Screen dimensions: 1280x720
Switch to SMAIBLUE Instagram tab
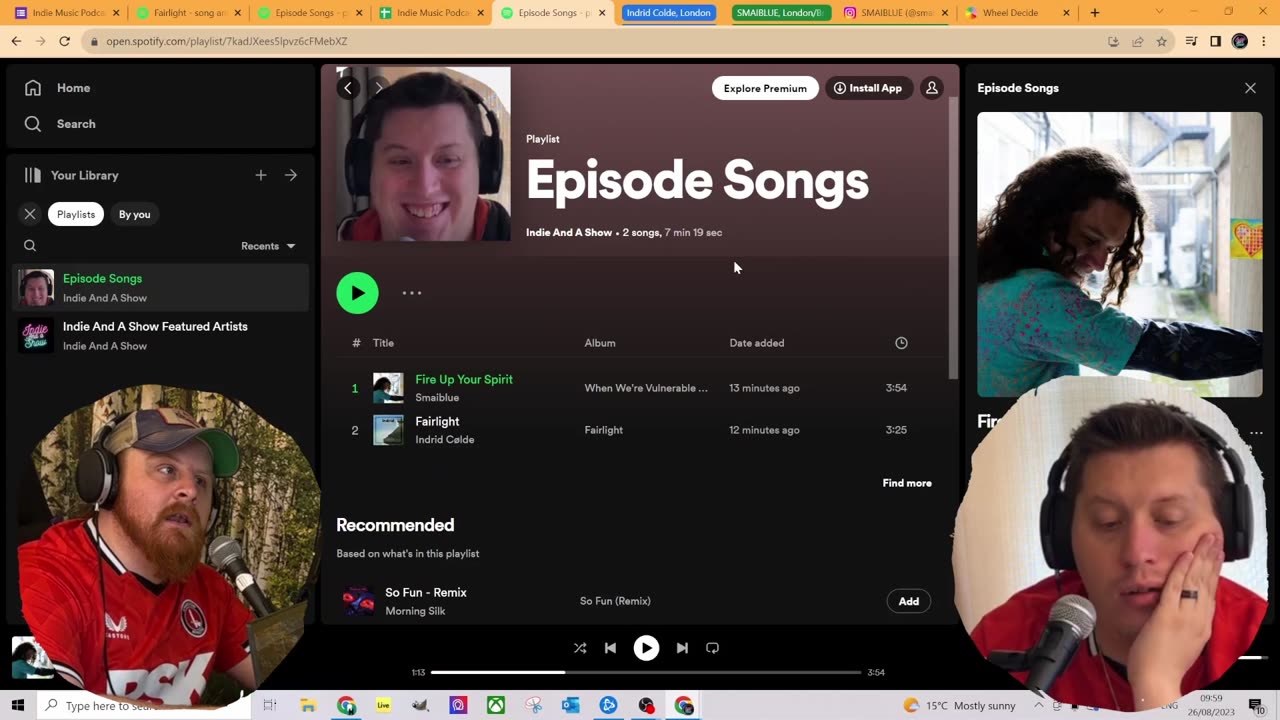(x=894, y=13)
